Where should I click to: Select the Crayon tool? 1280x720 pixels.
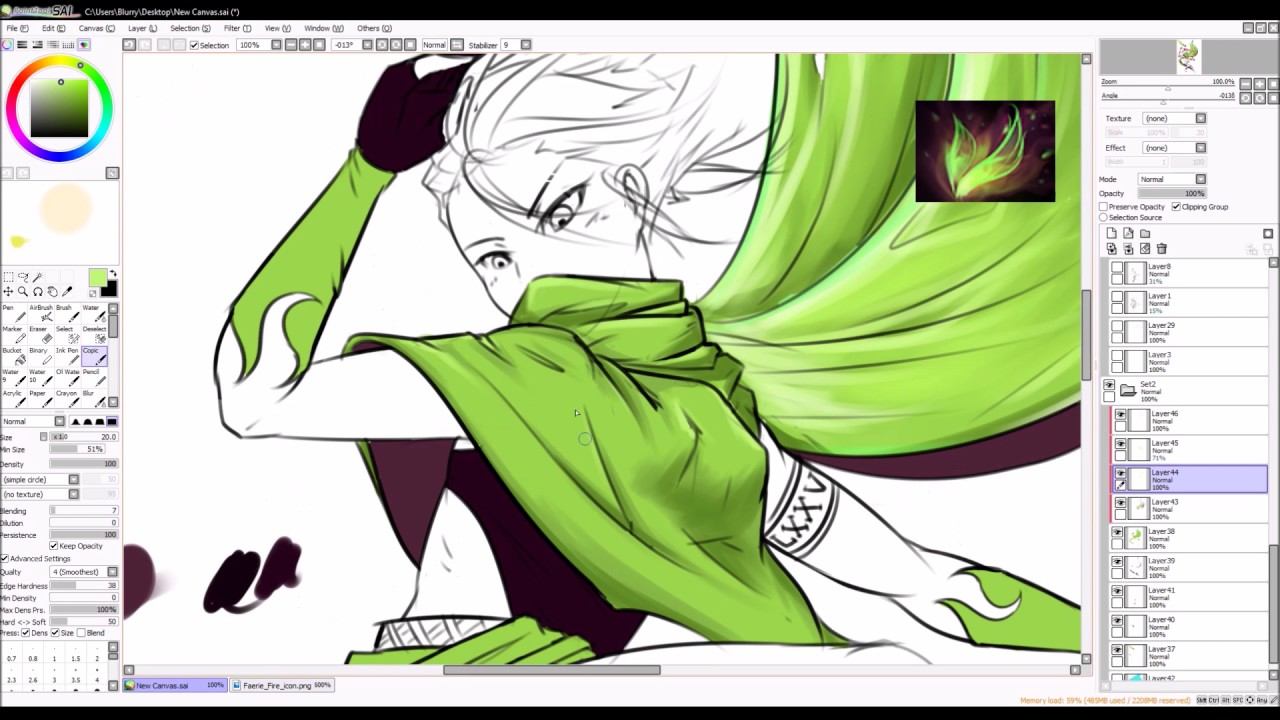click(68, 399)
